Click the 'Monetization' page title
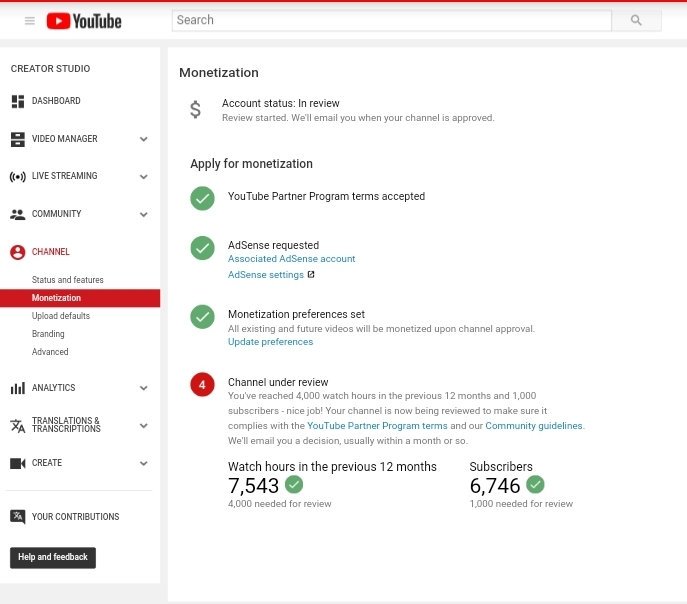Viewport: 687px width, 604px height. coord(219,73)
